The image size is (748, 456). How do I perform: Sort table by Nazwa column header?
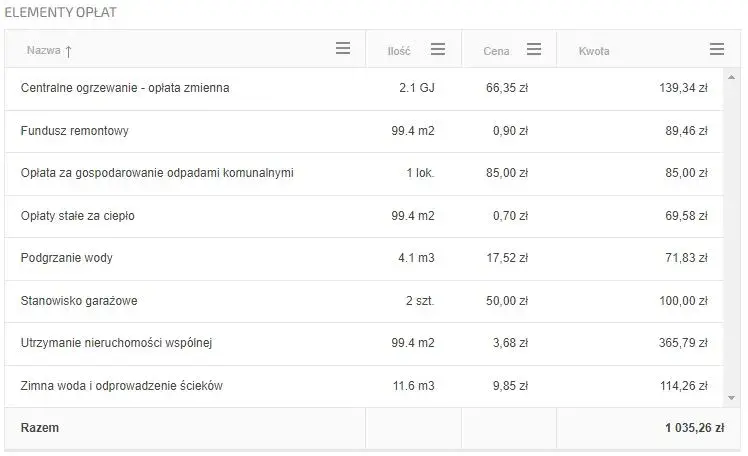point(43,50)
